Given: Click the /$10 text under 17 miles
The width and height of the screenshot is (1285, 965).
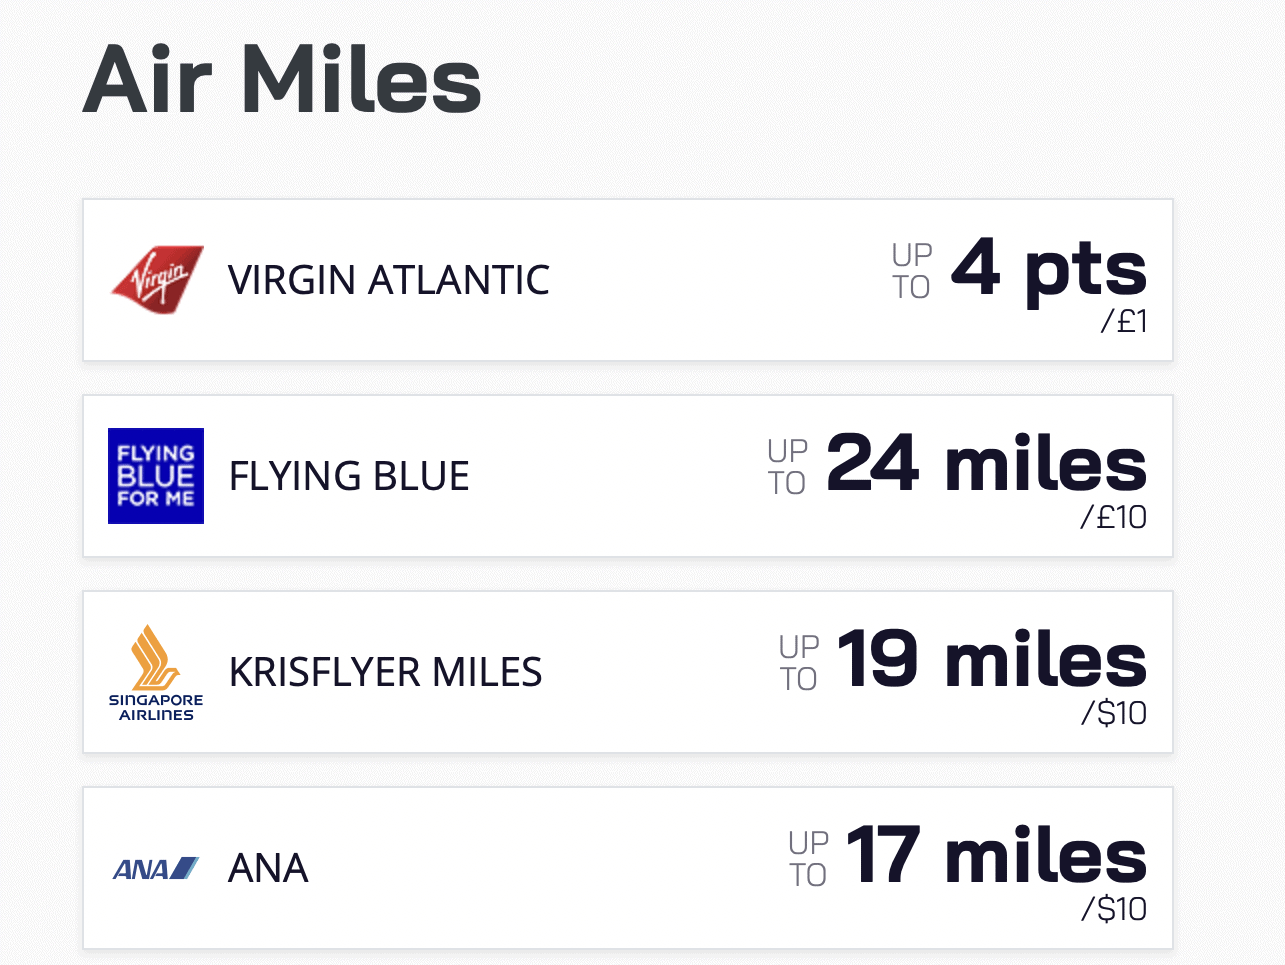Looking at the screenshot, I should [x=1114, y=909].
